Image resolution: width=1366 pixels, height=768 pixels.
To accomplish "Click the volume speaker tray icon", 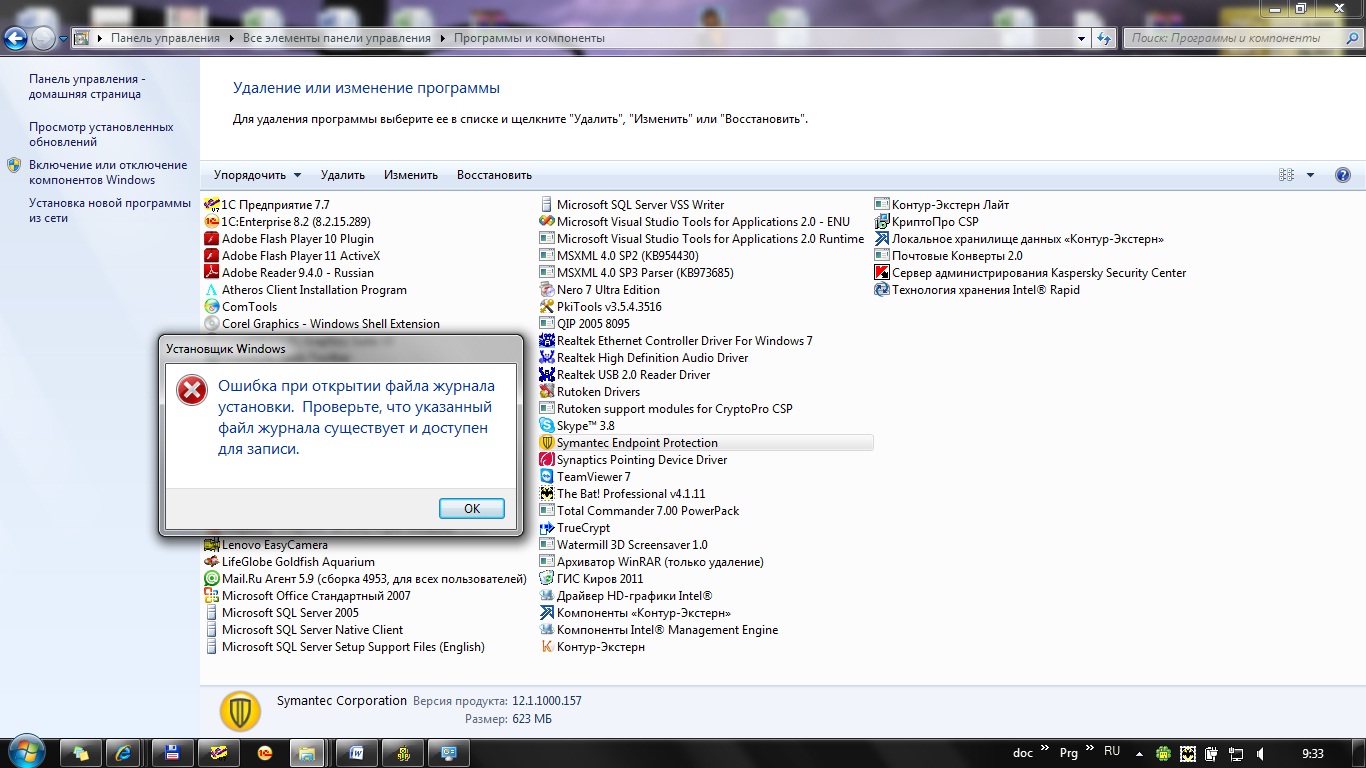I will point(1261,753).
